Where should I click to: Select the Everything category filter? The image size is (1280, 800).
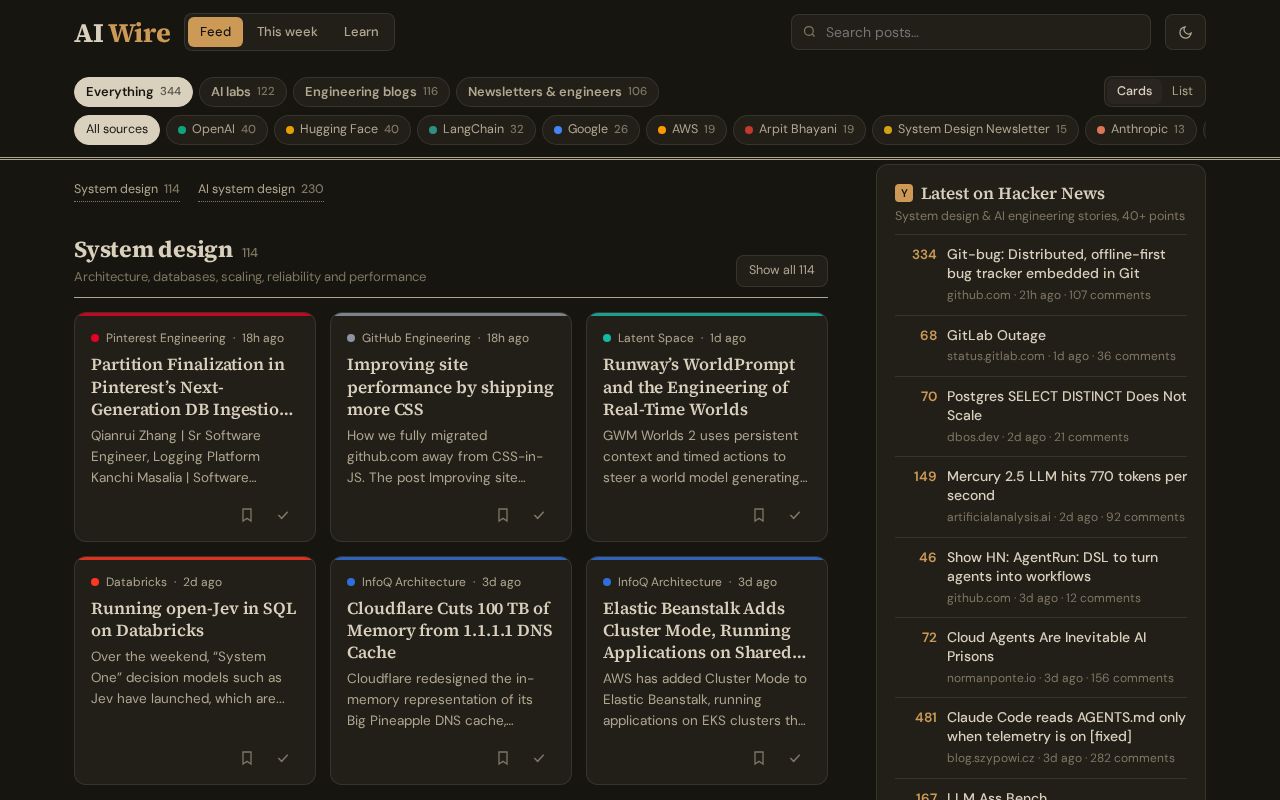[133, 92]
